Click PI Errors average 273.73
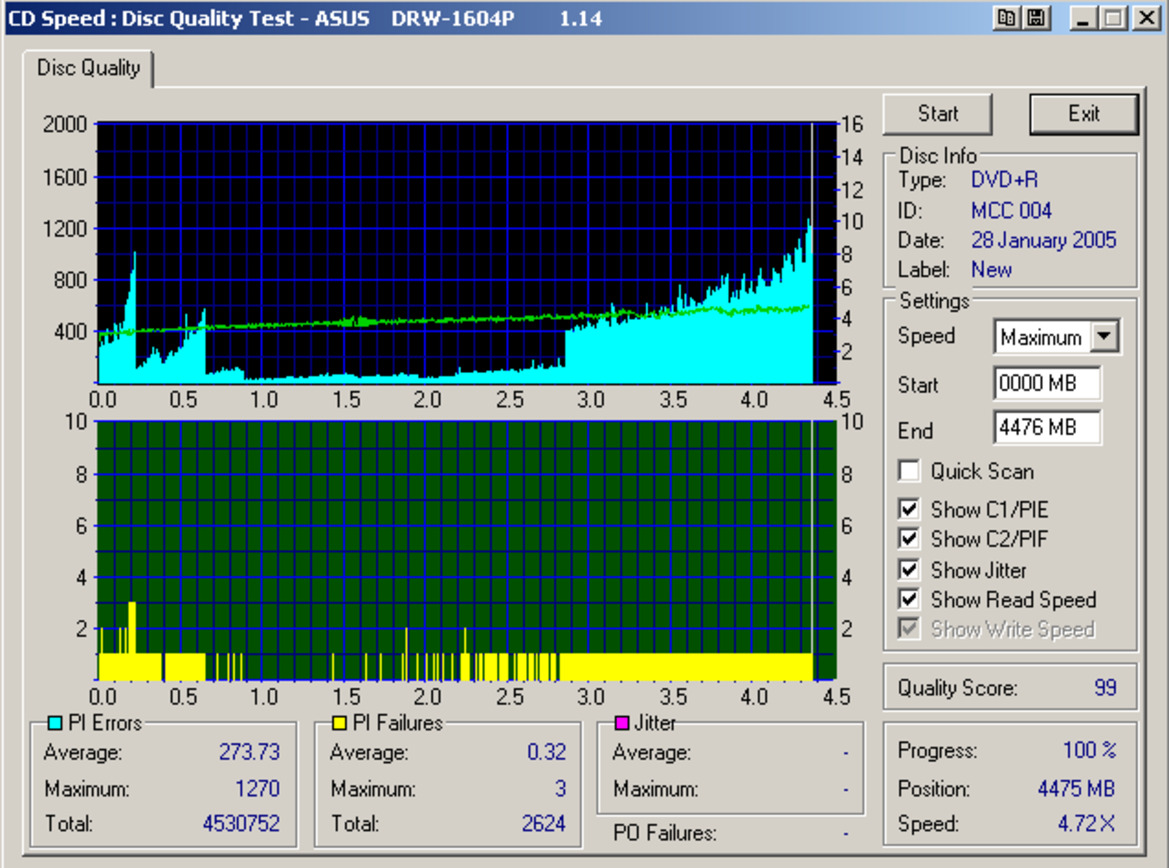The height and width of the screenshot is (868, 1169). tap(249, 752)
